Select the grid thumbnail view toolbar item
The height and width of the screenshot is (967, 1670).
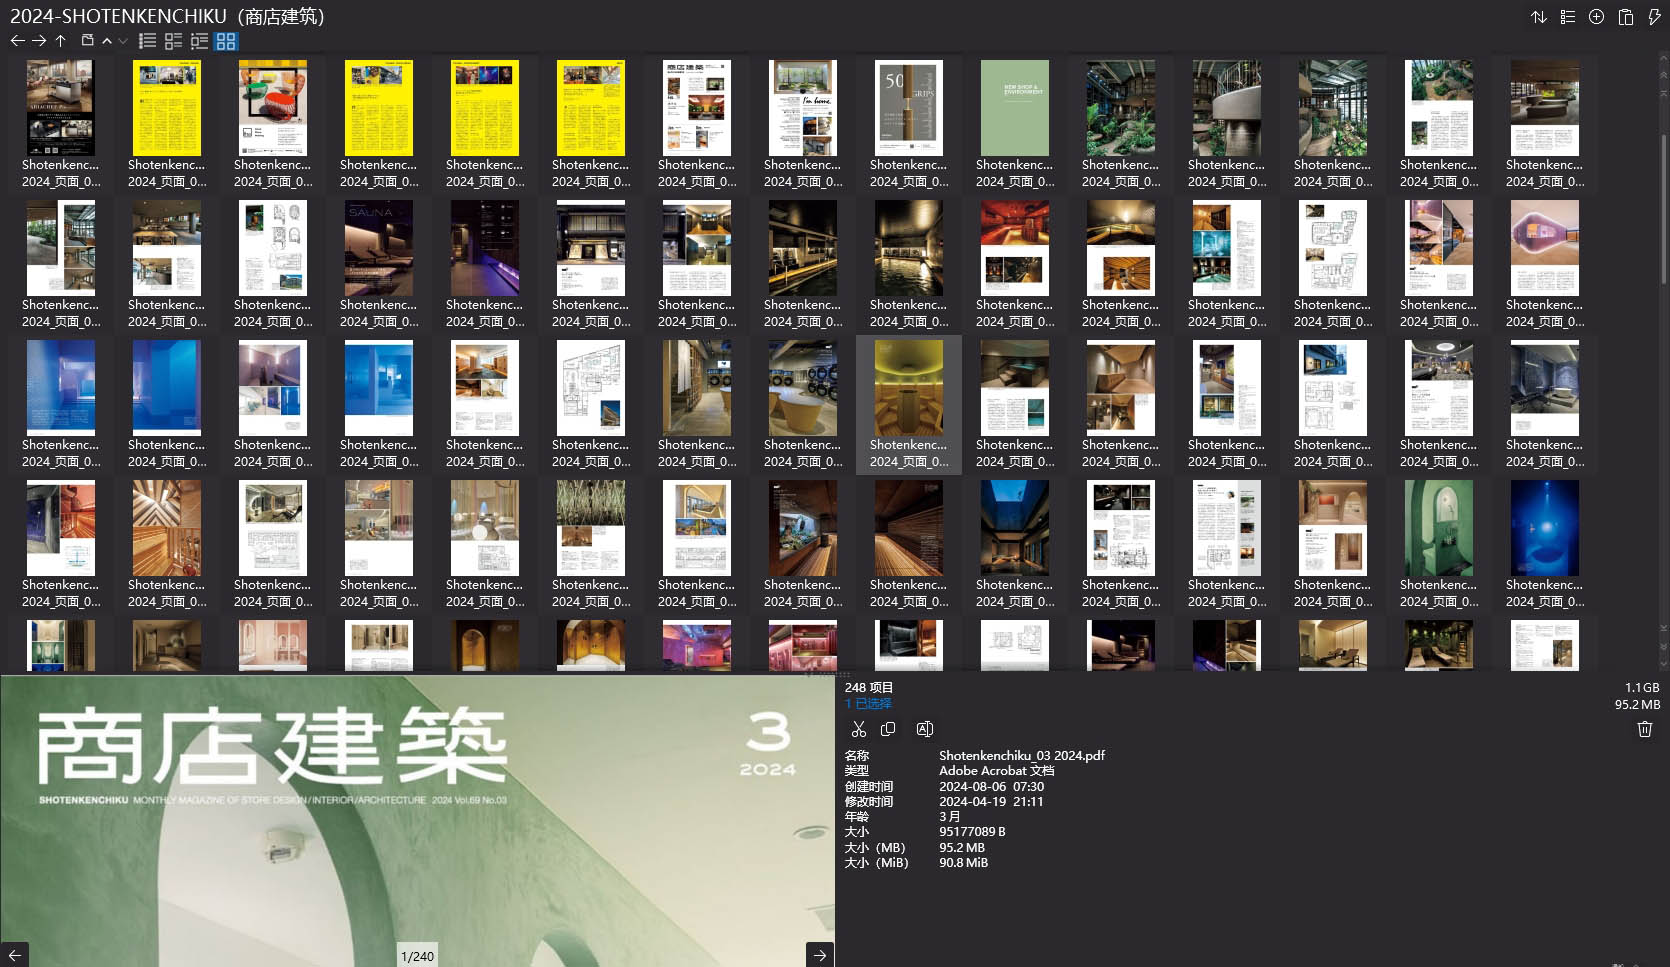pyautogui.click(x=224, y=41)
